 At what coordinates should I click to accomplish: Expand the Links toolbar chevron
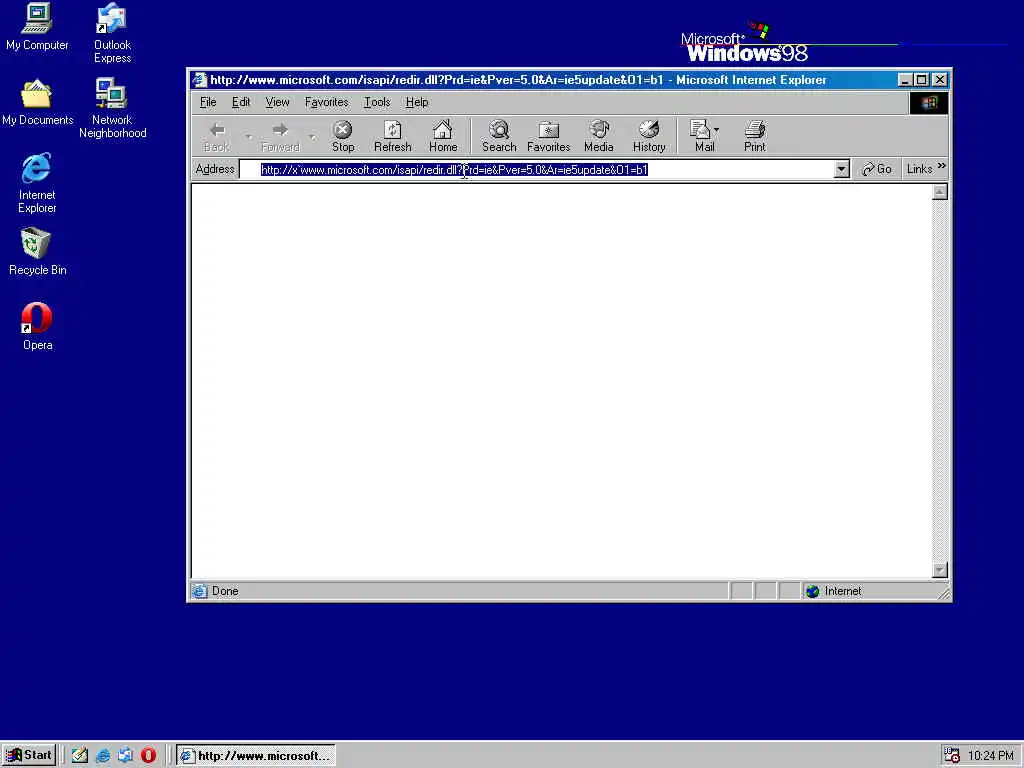click(x=941, y=167)
